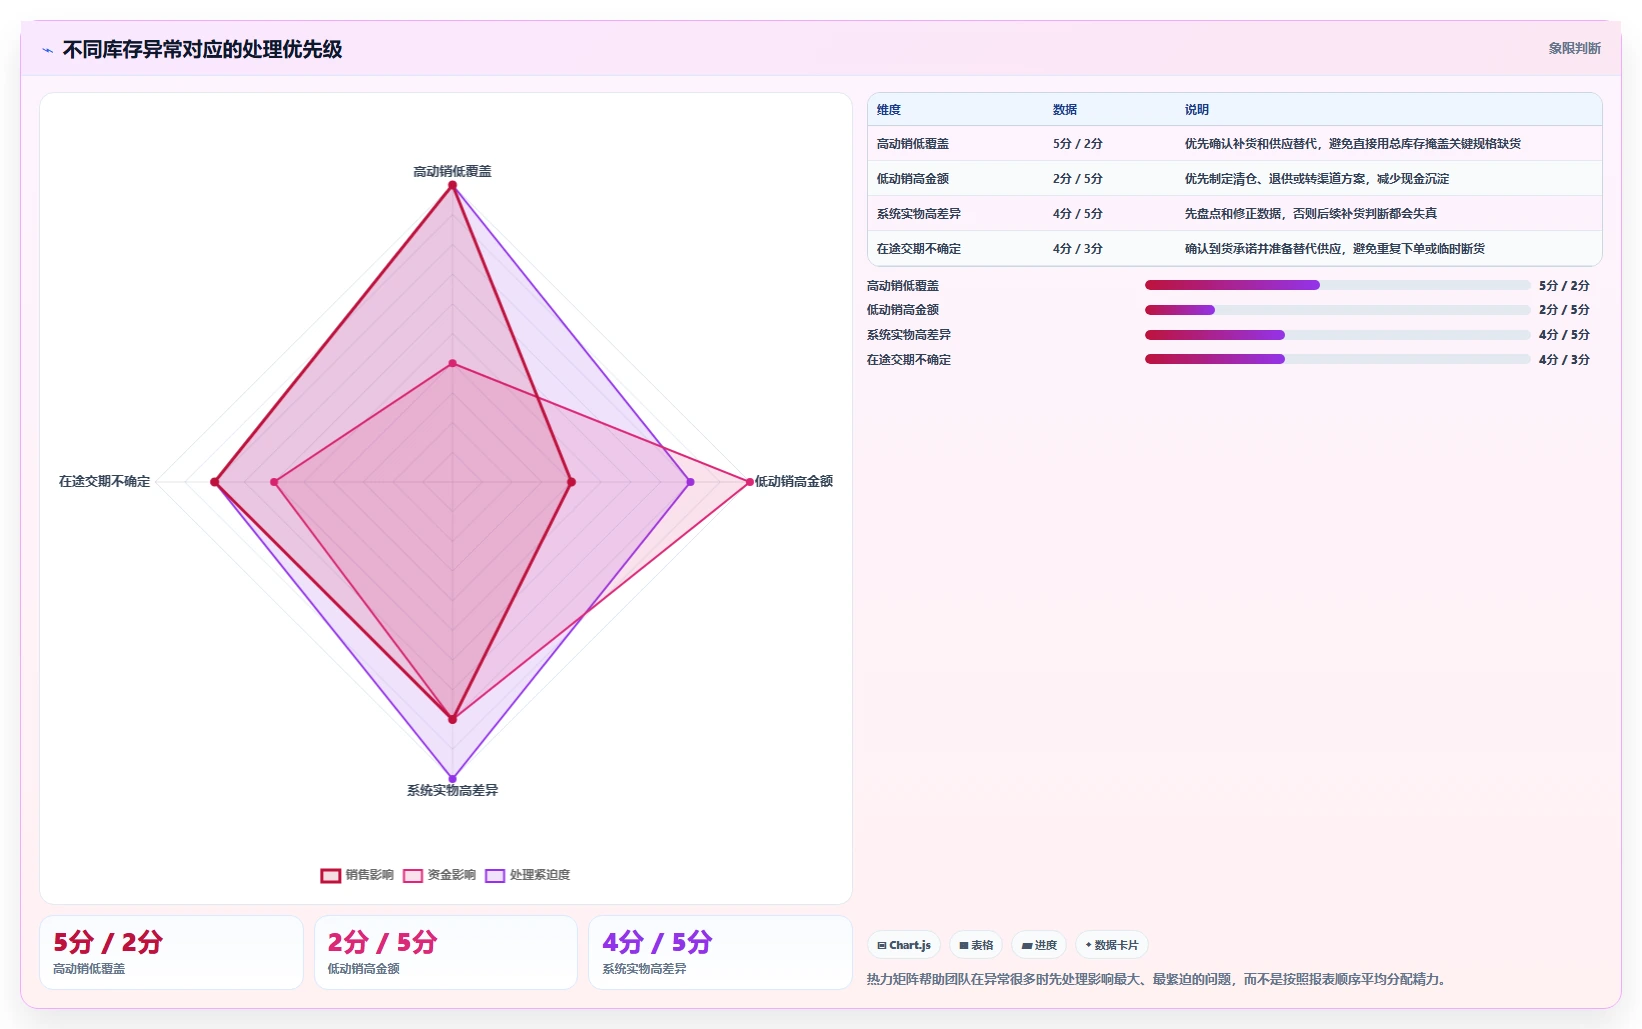Click description starting 优先制定清仓
The image size is (1642, 1029).
(1317, 179)
